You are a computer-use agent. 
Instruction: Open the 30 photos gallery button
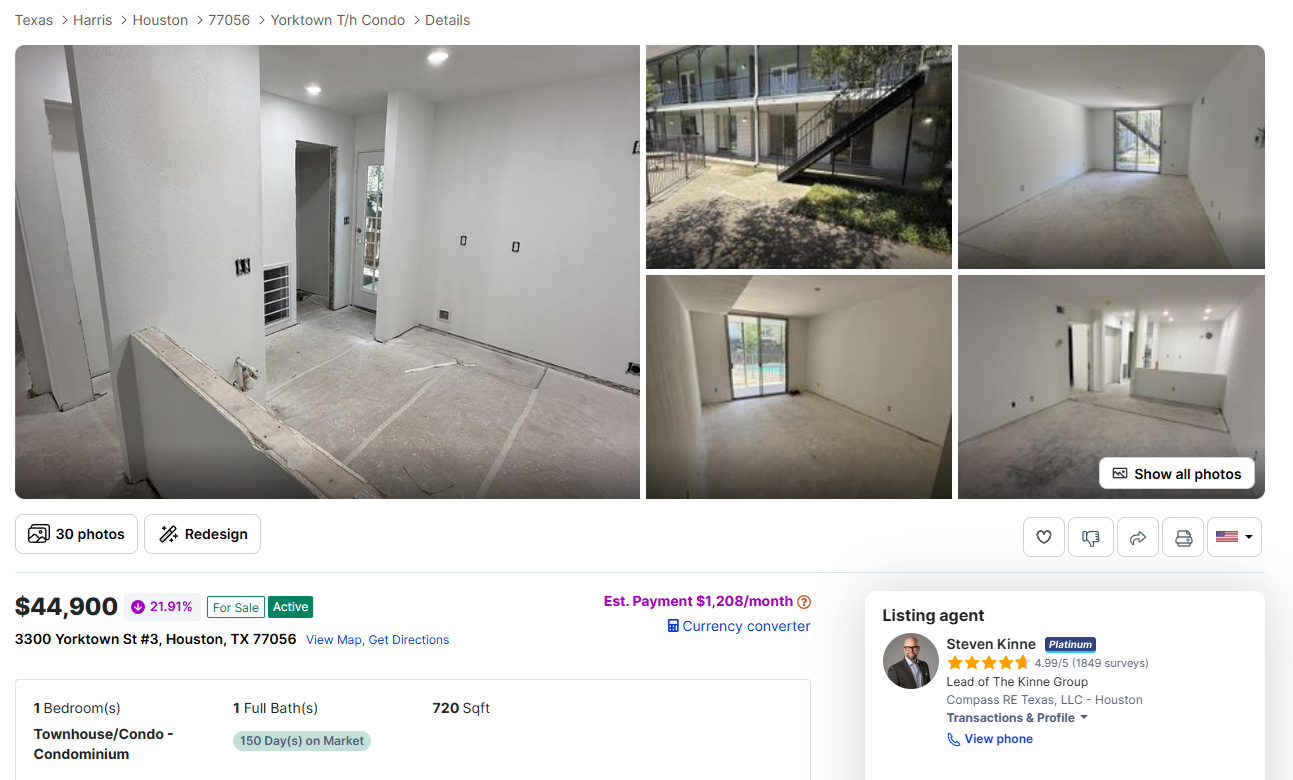(76, 534)
